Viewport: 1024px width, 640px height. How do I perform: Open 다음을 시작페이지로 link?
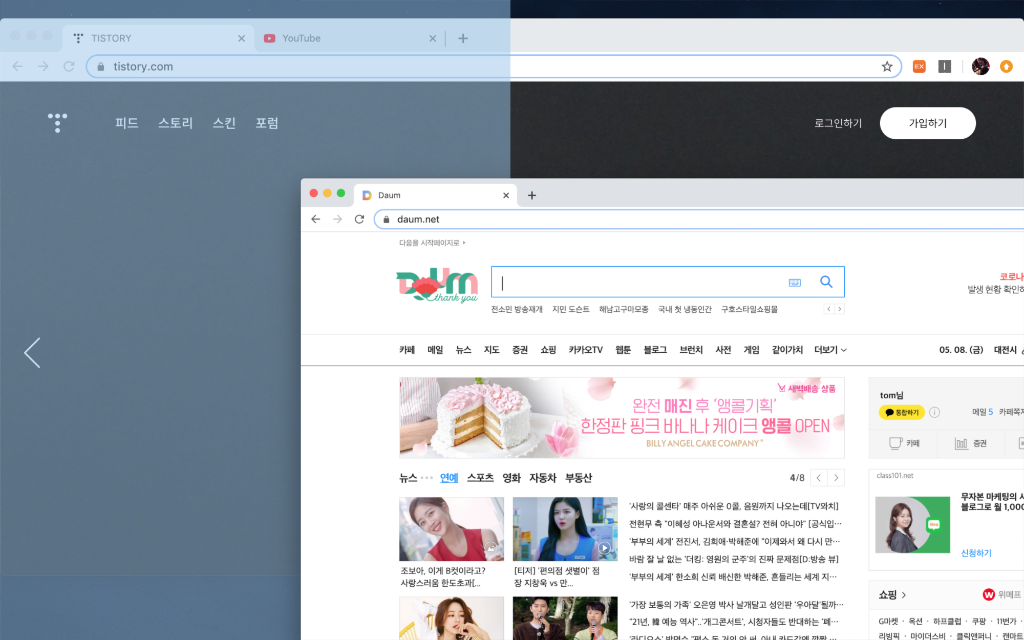tap(432, 243)
